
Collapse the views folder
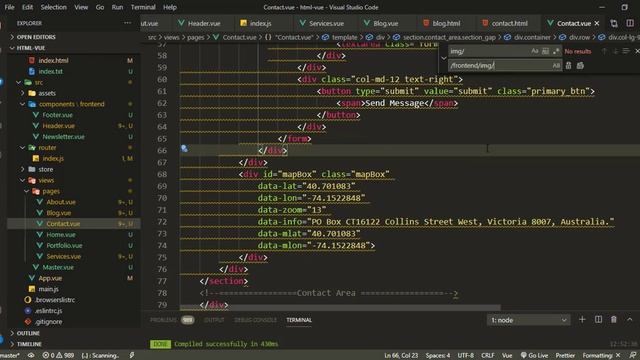(46, 180)
